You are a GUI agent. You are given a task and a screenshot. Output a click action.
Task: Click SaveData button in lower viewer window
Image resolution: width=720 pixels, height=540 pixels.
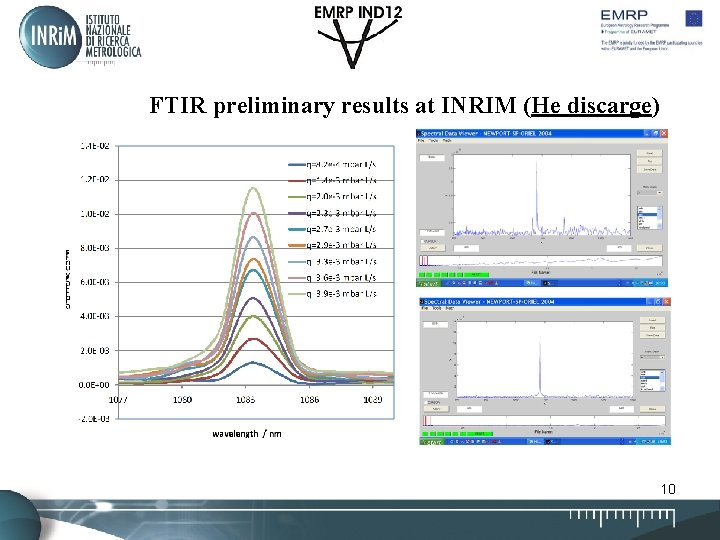coord(652,336)
